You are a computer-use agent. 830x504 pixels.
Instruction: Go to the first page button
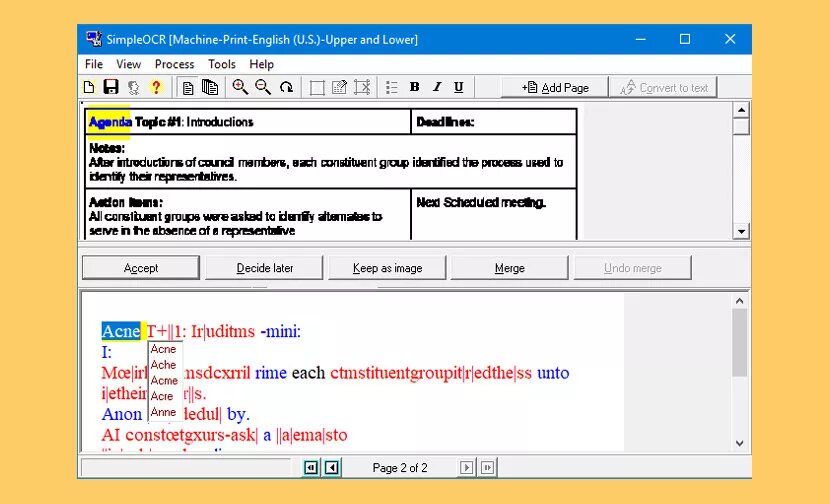(311, 467)
